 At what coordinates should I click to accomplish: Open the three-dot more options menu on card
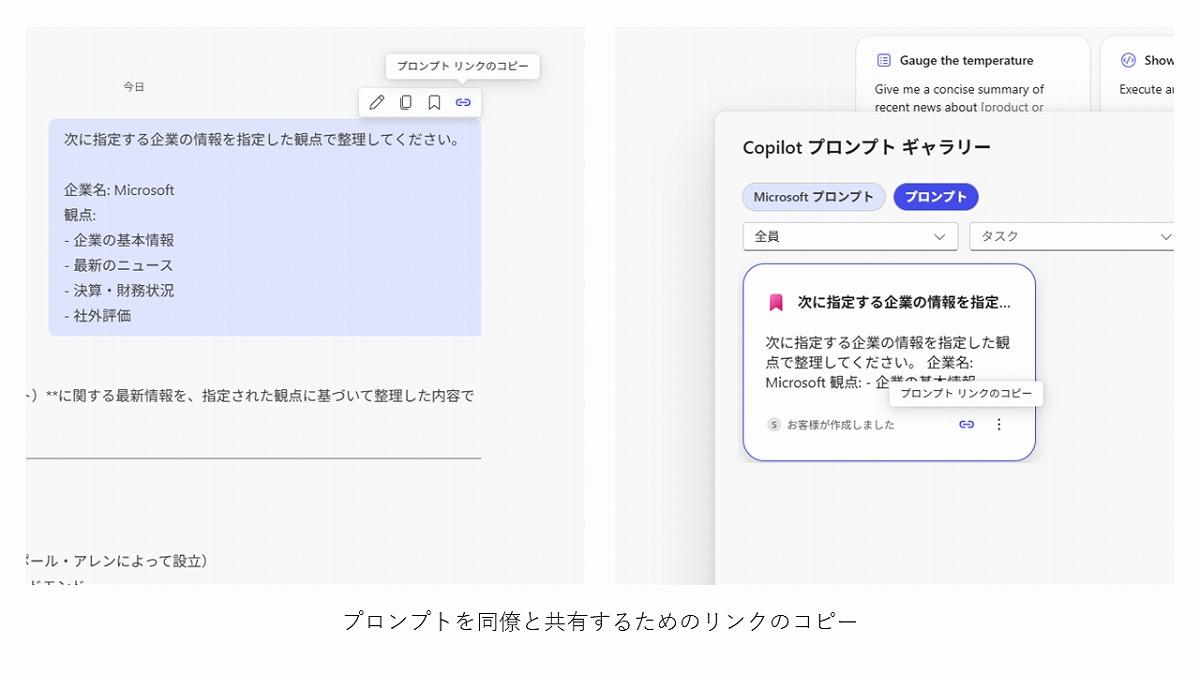(x=998, y=424)
